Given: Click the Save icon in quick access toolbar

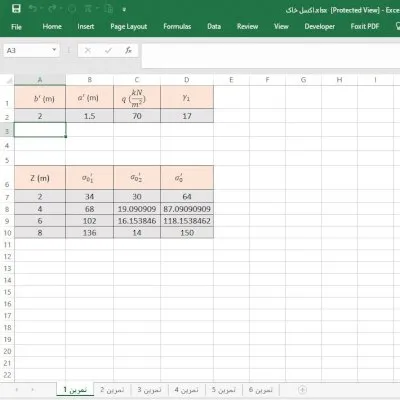Looking at the screenshot, I should pos(16,9).
